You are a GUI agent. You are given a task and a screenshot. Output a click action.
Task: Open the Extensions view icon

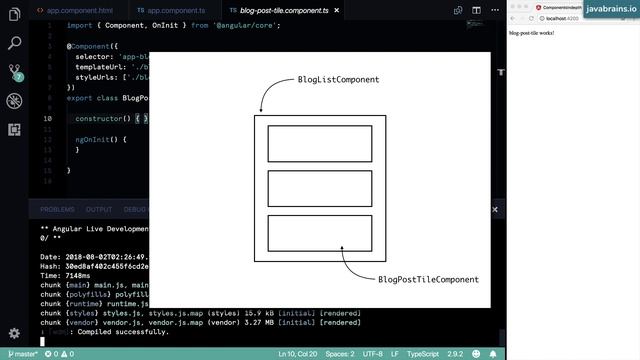pyautogui.click(x=14, y=130)
